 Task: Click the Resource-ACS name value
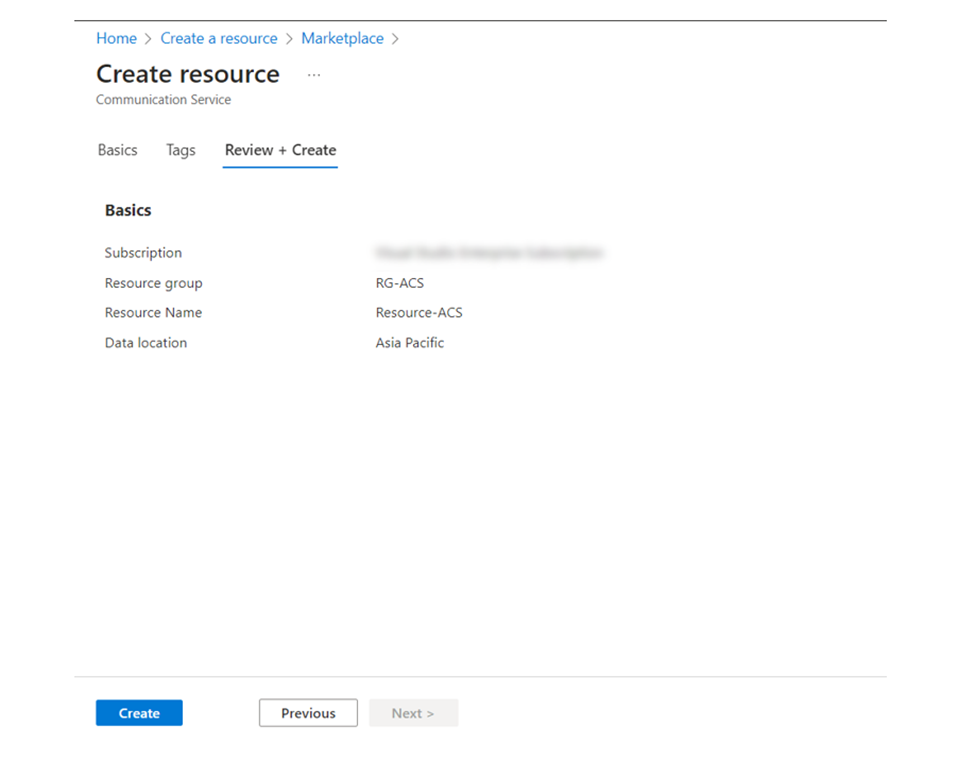(x=419, y=313)
